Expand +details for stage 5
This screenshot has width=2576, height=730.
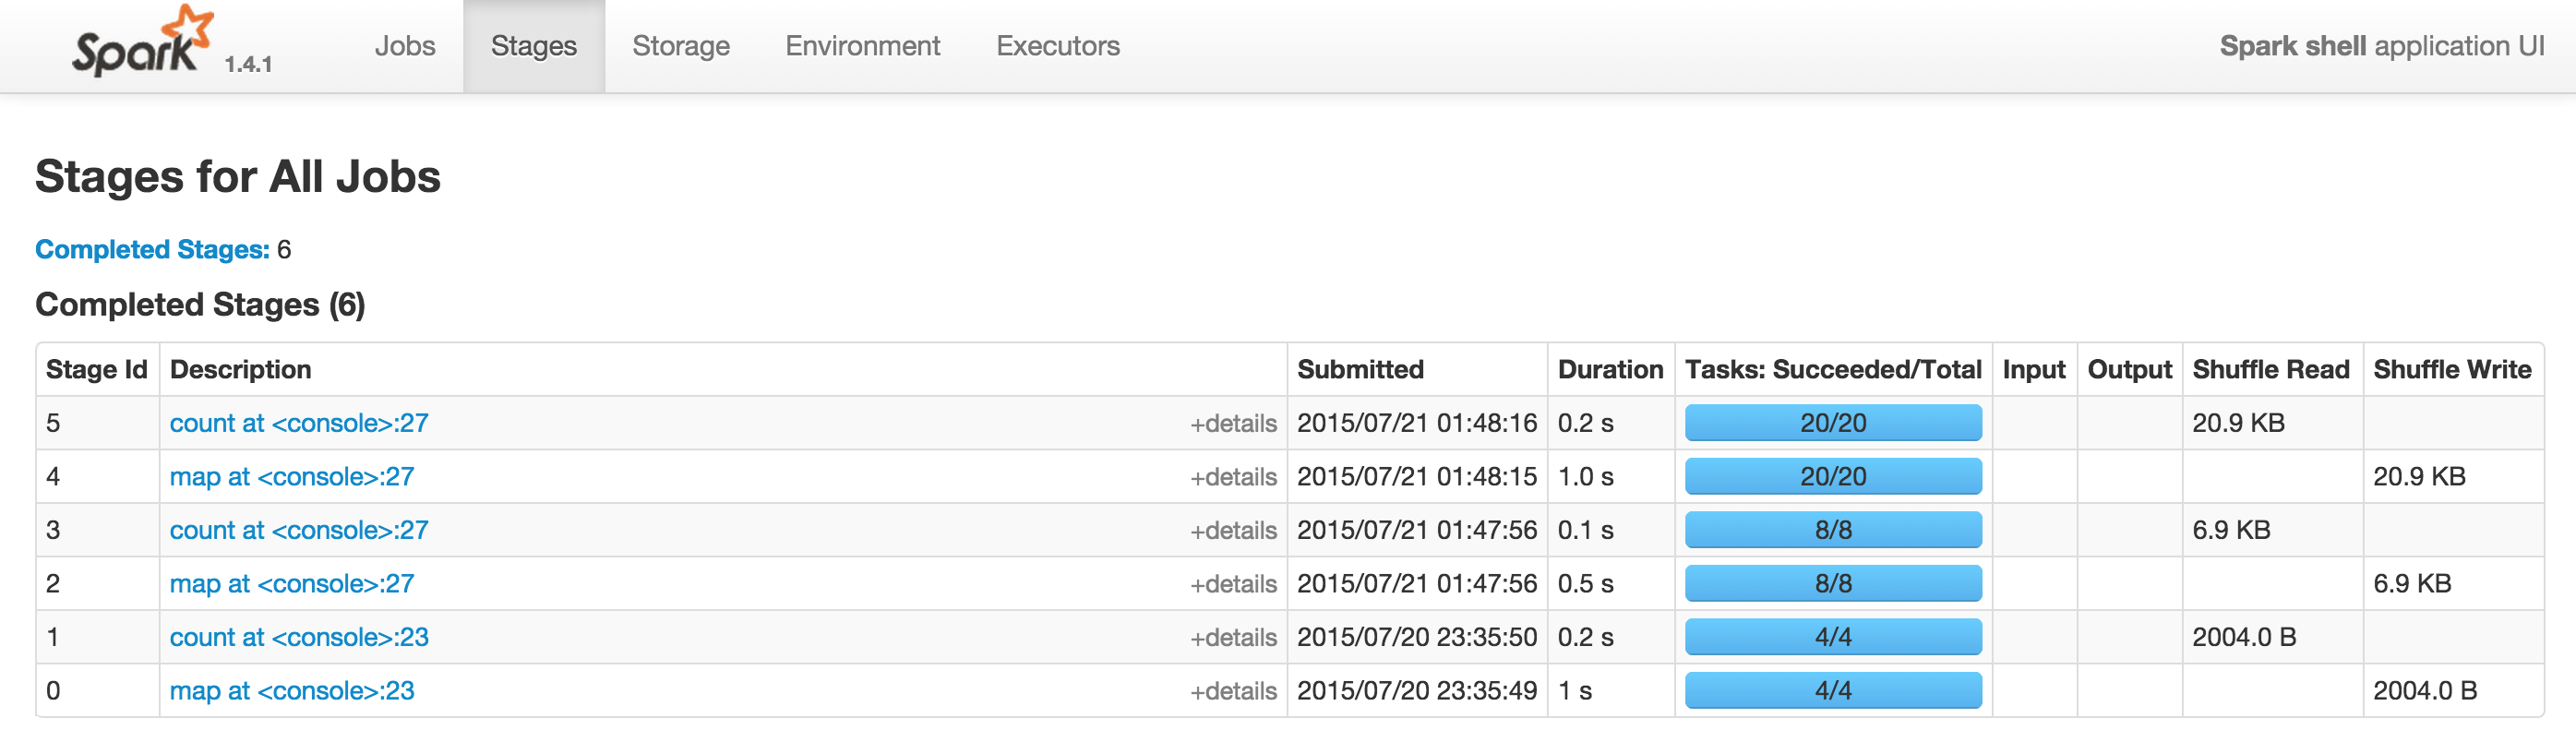pos(1233,424)
